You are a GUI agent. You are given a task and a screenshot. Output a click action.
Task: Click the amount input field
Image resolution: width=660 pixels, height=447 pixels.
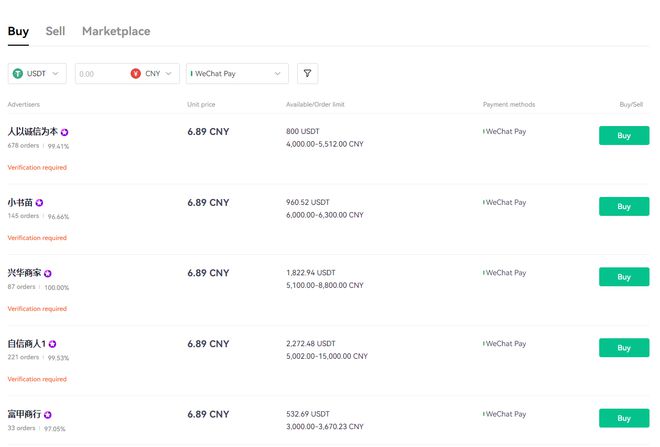[100, 73]
